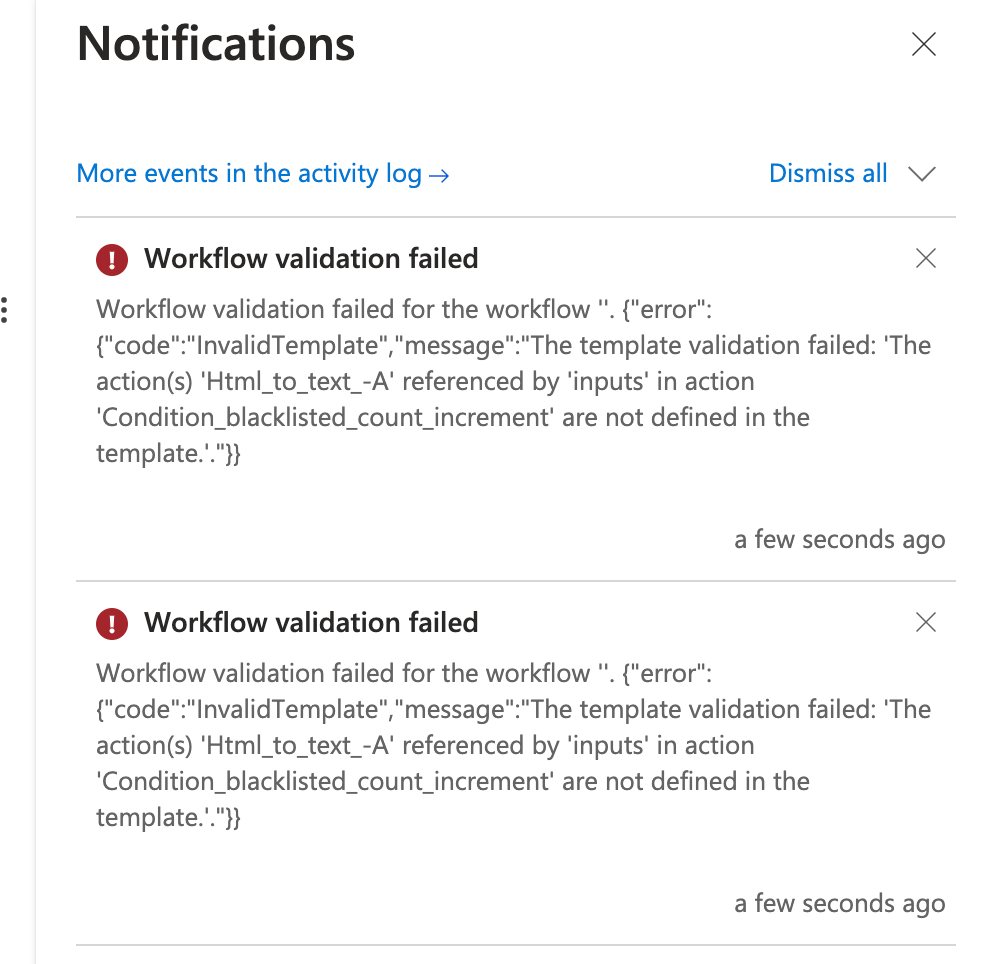The image size is (996, 964).
Task: Click the red error icon on top notification
Action: coord(112,260)
